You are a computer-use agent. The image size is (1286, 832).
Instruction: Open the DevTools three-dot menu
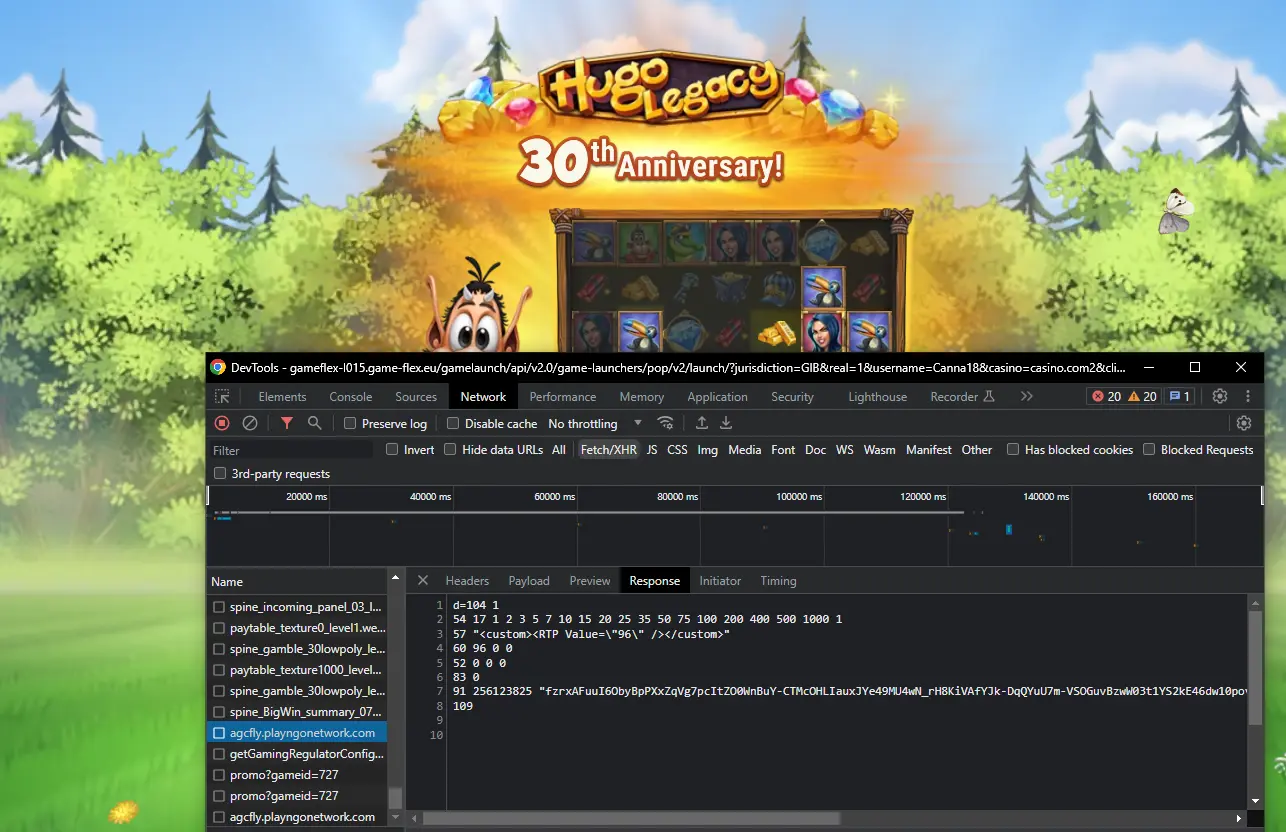point(1248,397)
